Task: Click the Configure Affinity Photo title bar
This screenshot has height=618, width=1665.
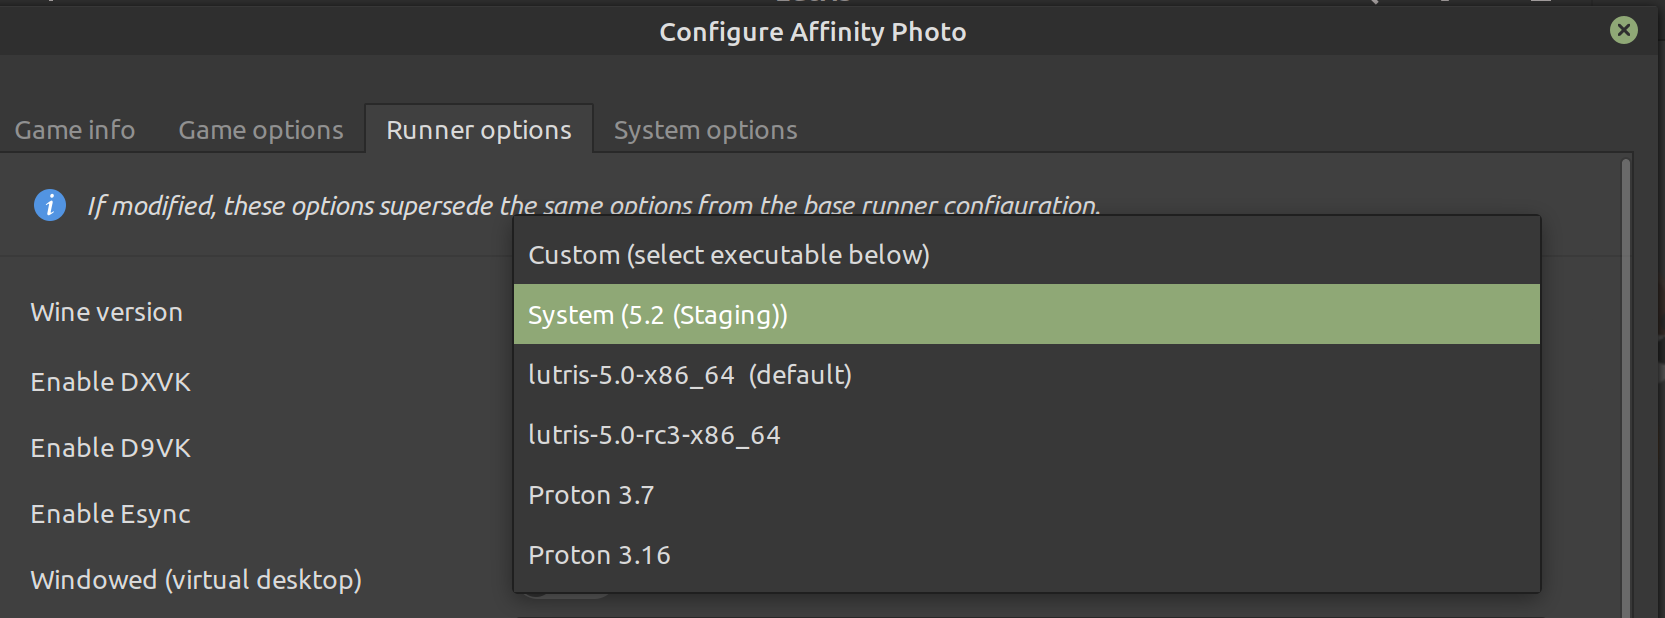Action: coord(813,32)
